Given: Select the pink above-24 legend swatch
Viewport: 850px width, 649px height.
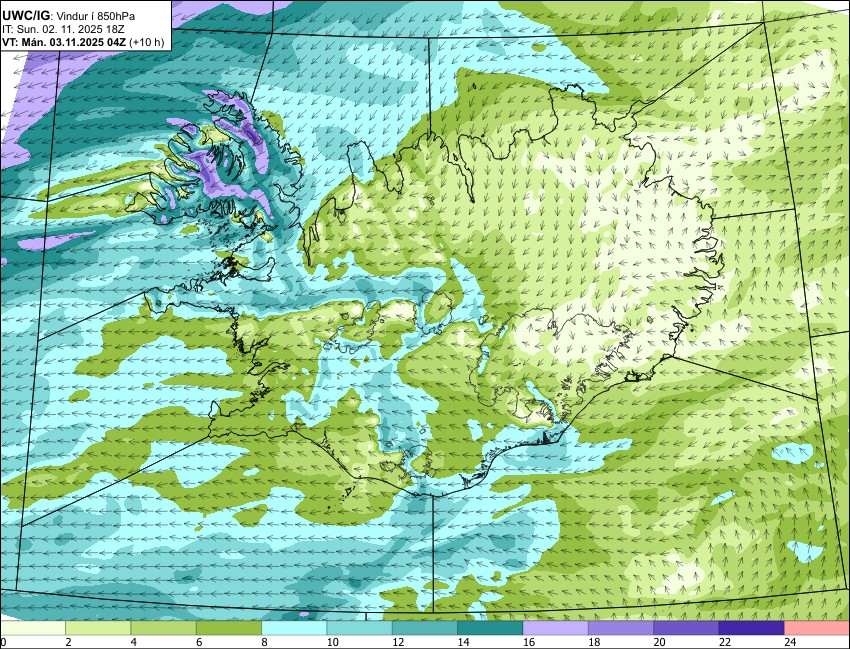Looking at the screenshot, I should 817,628.
